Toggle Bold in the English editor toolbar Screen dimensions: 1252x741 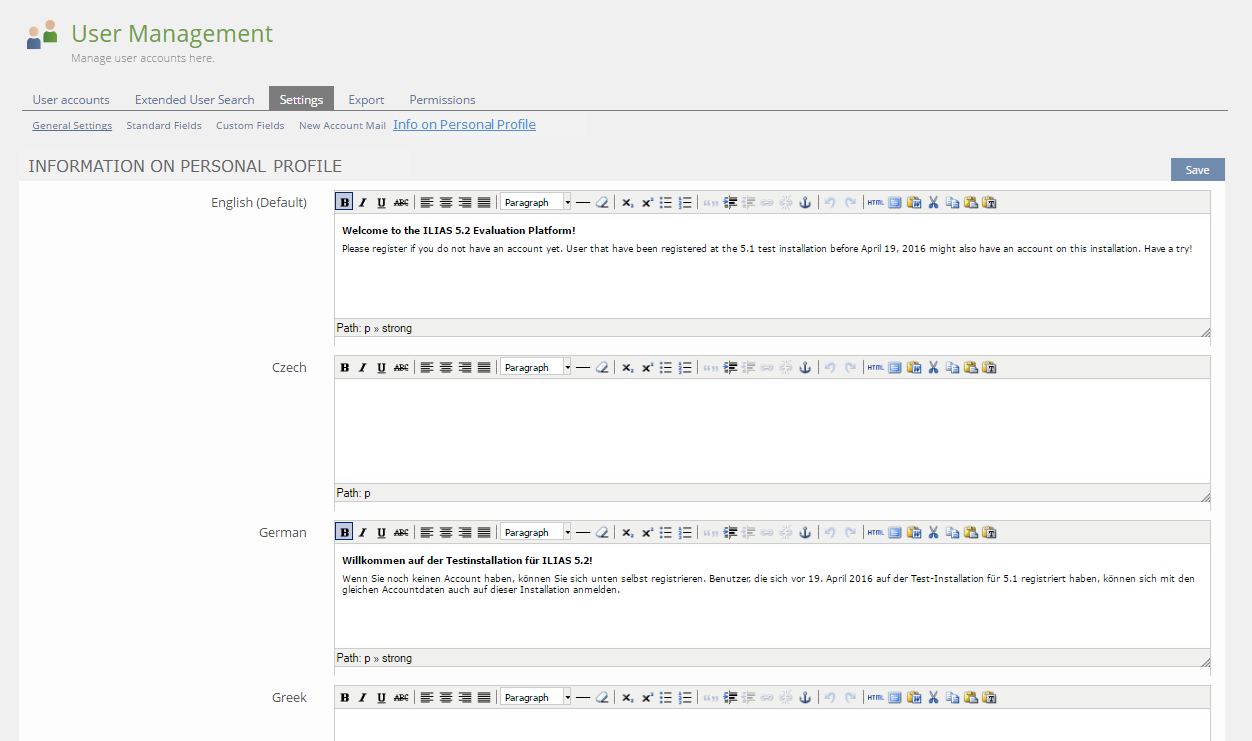pyautogui.click(x=344, y=202)
